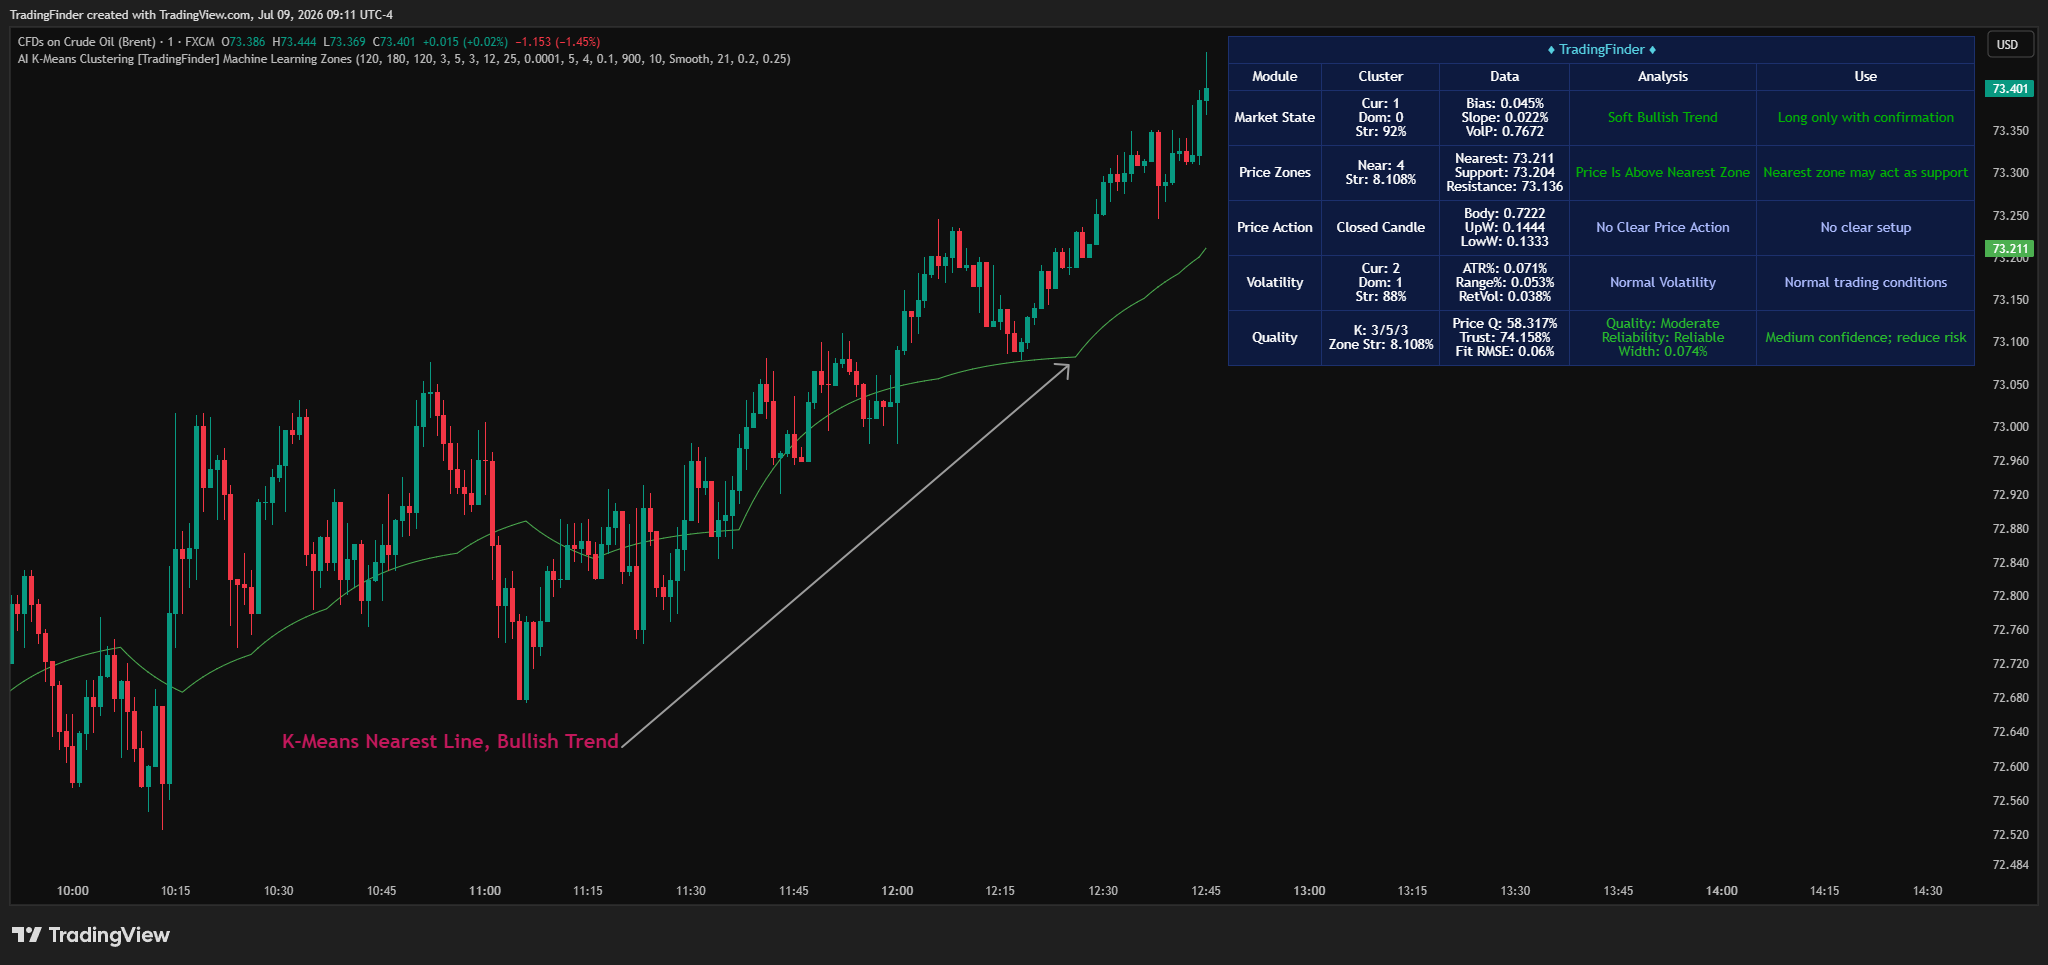This screenshot has height=965, width=2048.
Task: Click the Cur: 2 Dom: 1 Str: 88% cell
Action: tap(1380, 282)
